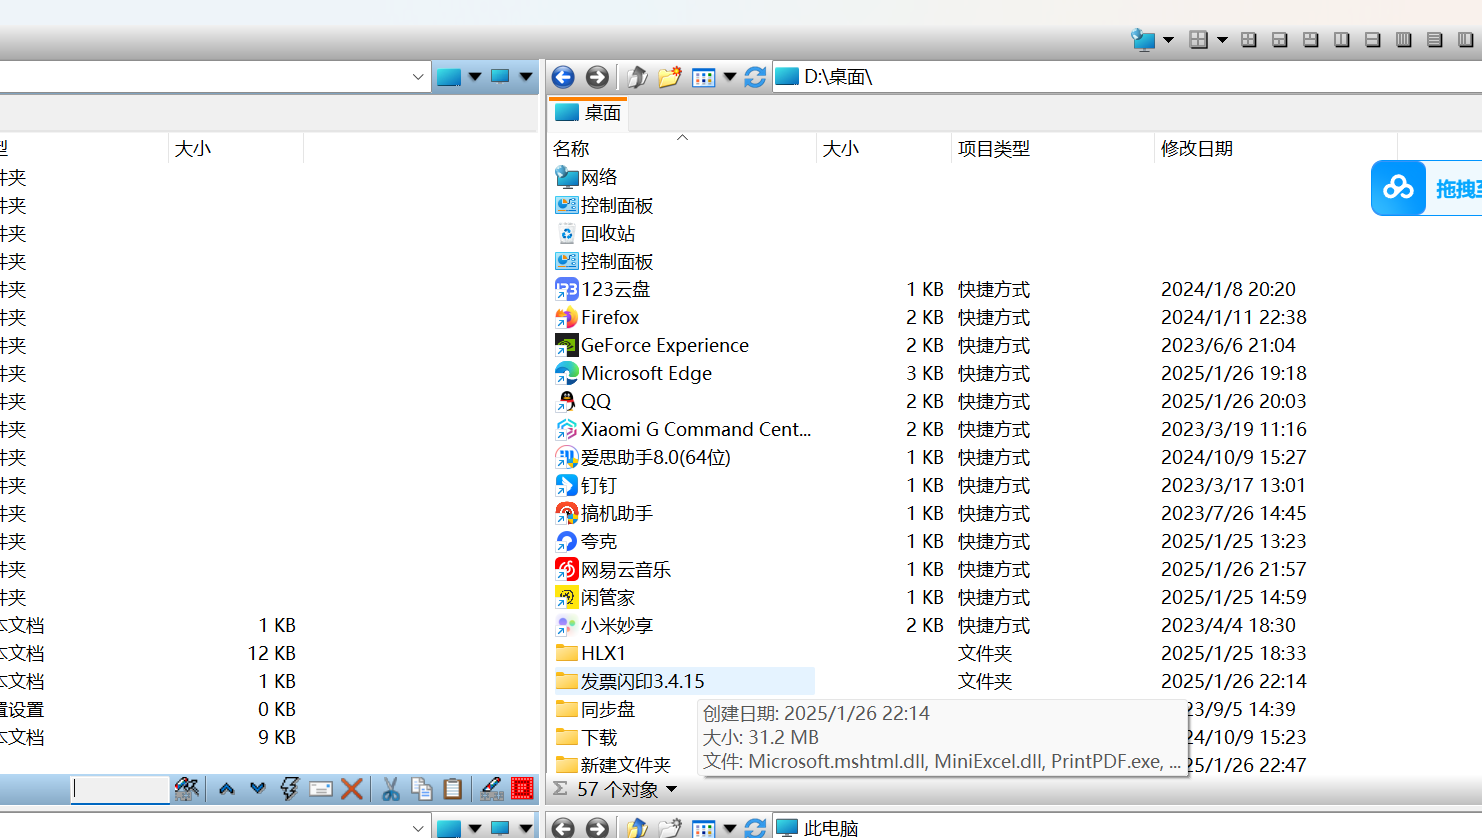Go up one folder level in D:\桌面 pane
Screen dimensions: 1482x838
tap(637, 77)
